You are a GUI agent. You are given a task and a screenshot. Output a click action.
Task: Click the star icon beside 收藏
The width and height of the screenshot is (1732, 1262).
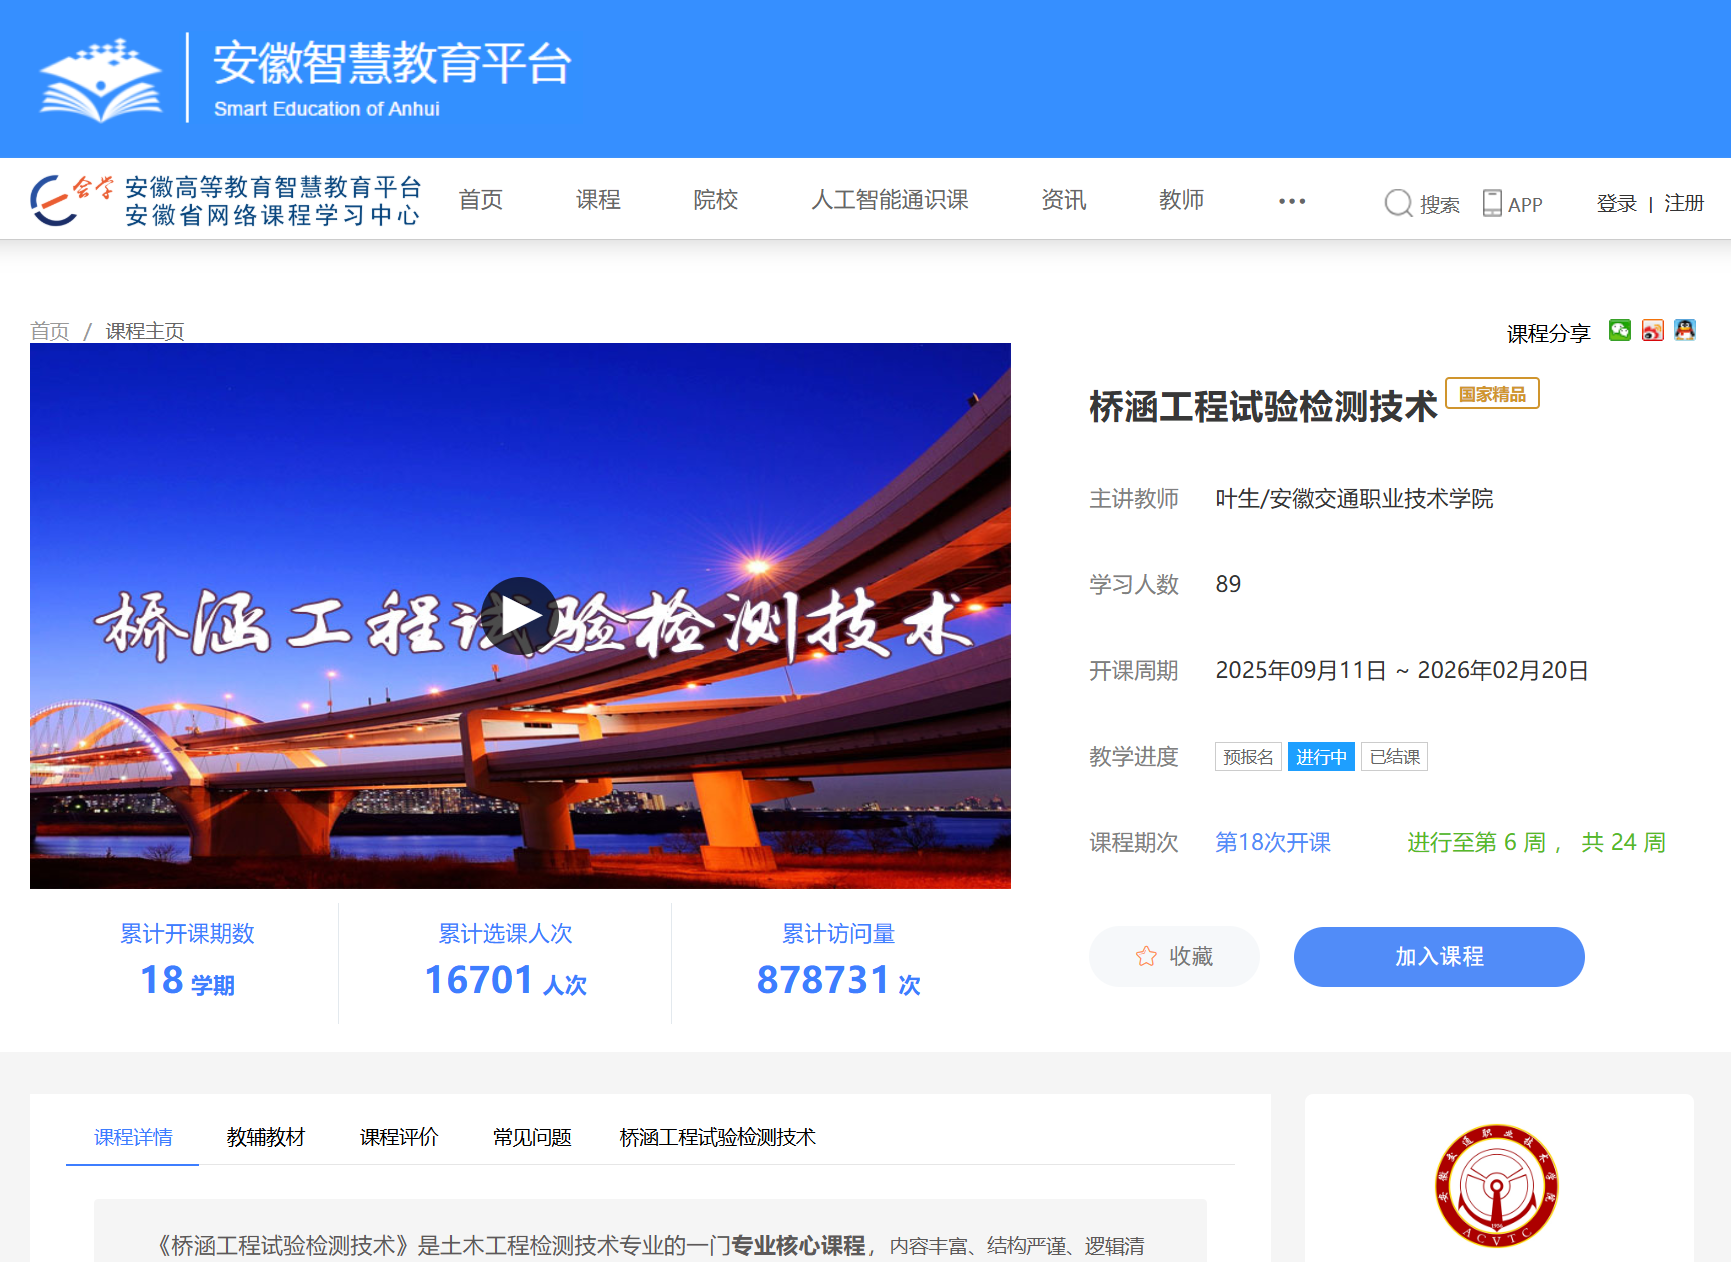[x=1146, y=957]
